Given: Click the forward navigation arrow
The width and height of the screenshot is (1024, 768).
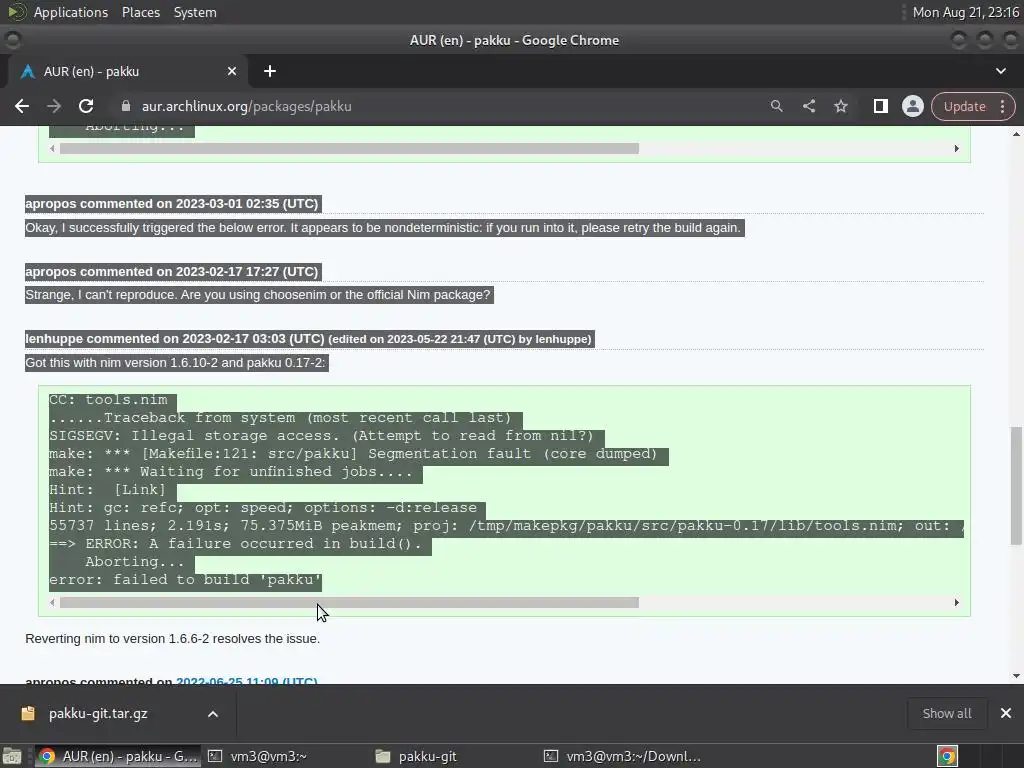Looking at the screenshot, I should point(54,106).
